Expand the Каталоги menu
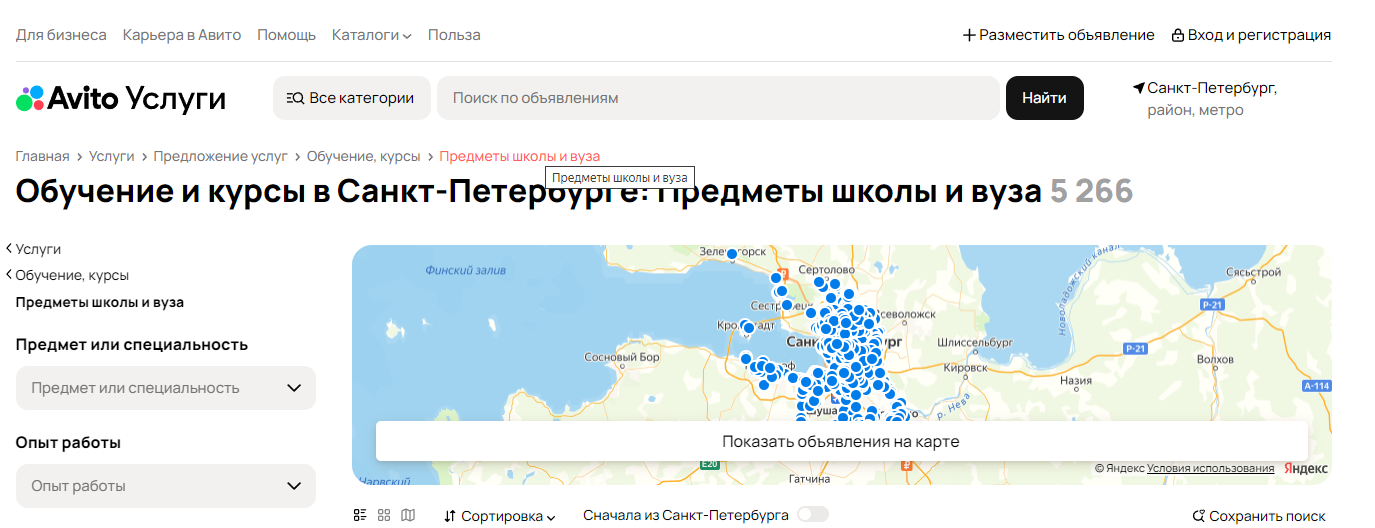The width and height of the screenshot is (1375, 528). click(x=371, y=35)
